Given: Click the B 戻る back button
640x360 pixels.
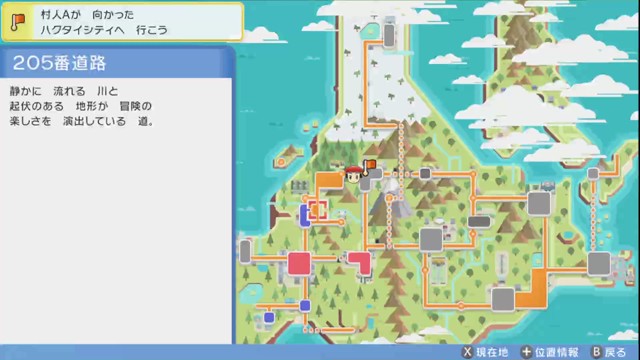Looking at the screenshot, I should coord(609,352).
